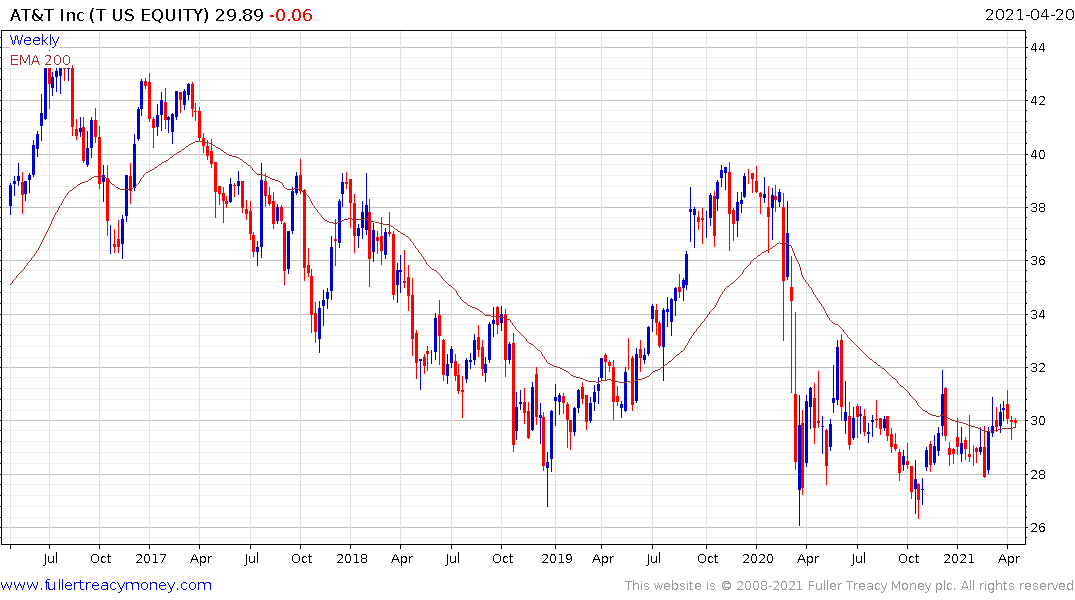
Task: Click the 44 price axis label
Action: point(1037,47)
